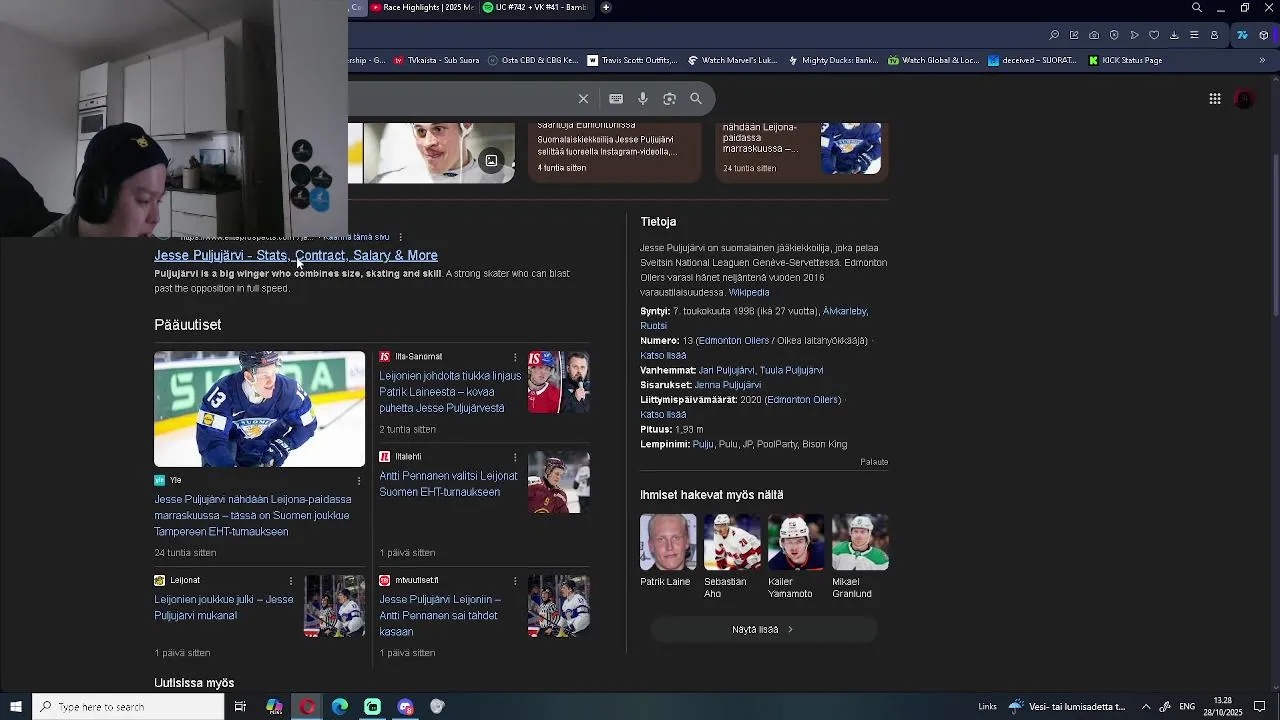Open Travis Scott Outfits bookmark

click(633, 60)
